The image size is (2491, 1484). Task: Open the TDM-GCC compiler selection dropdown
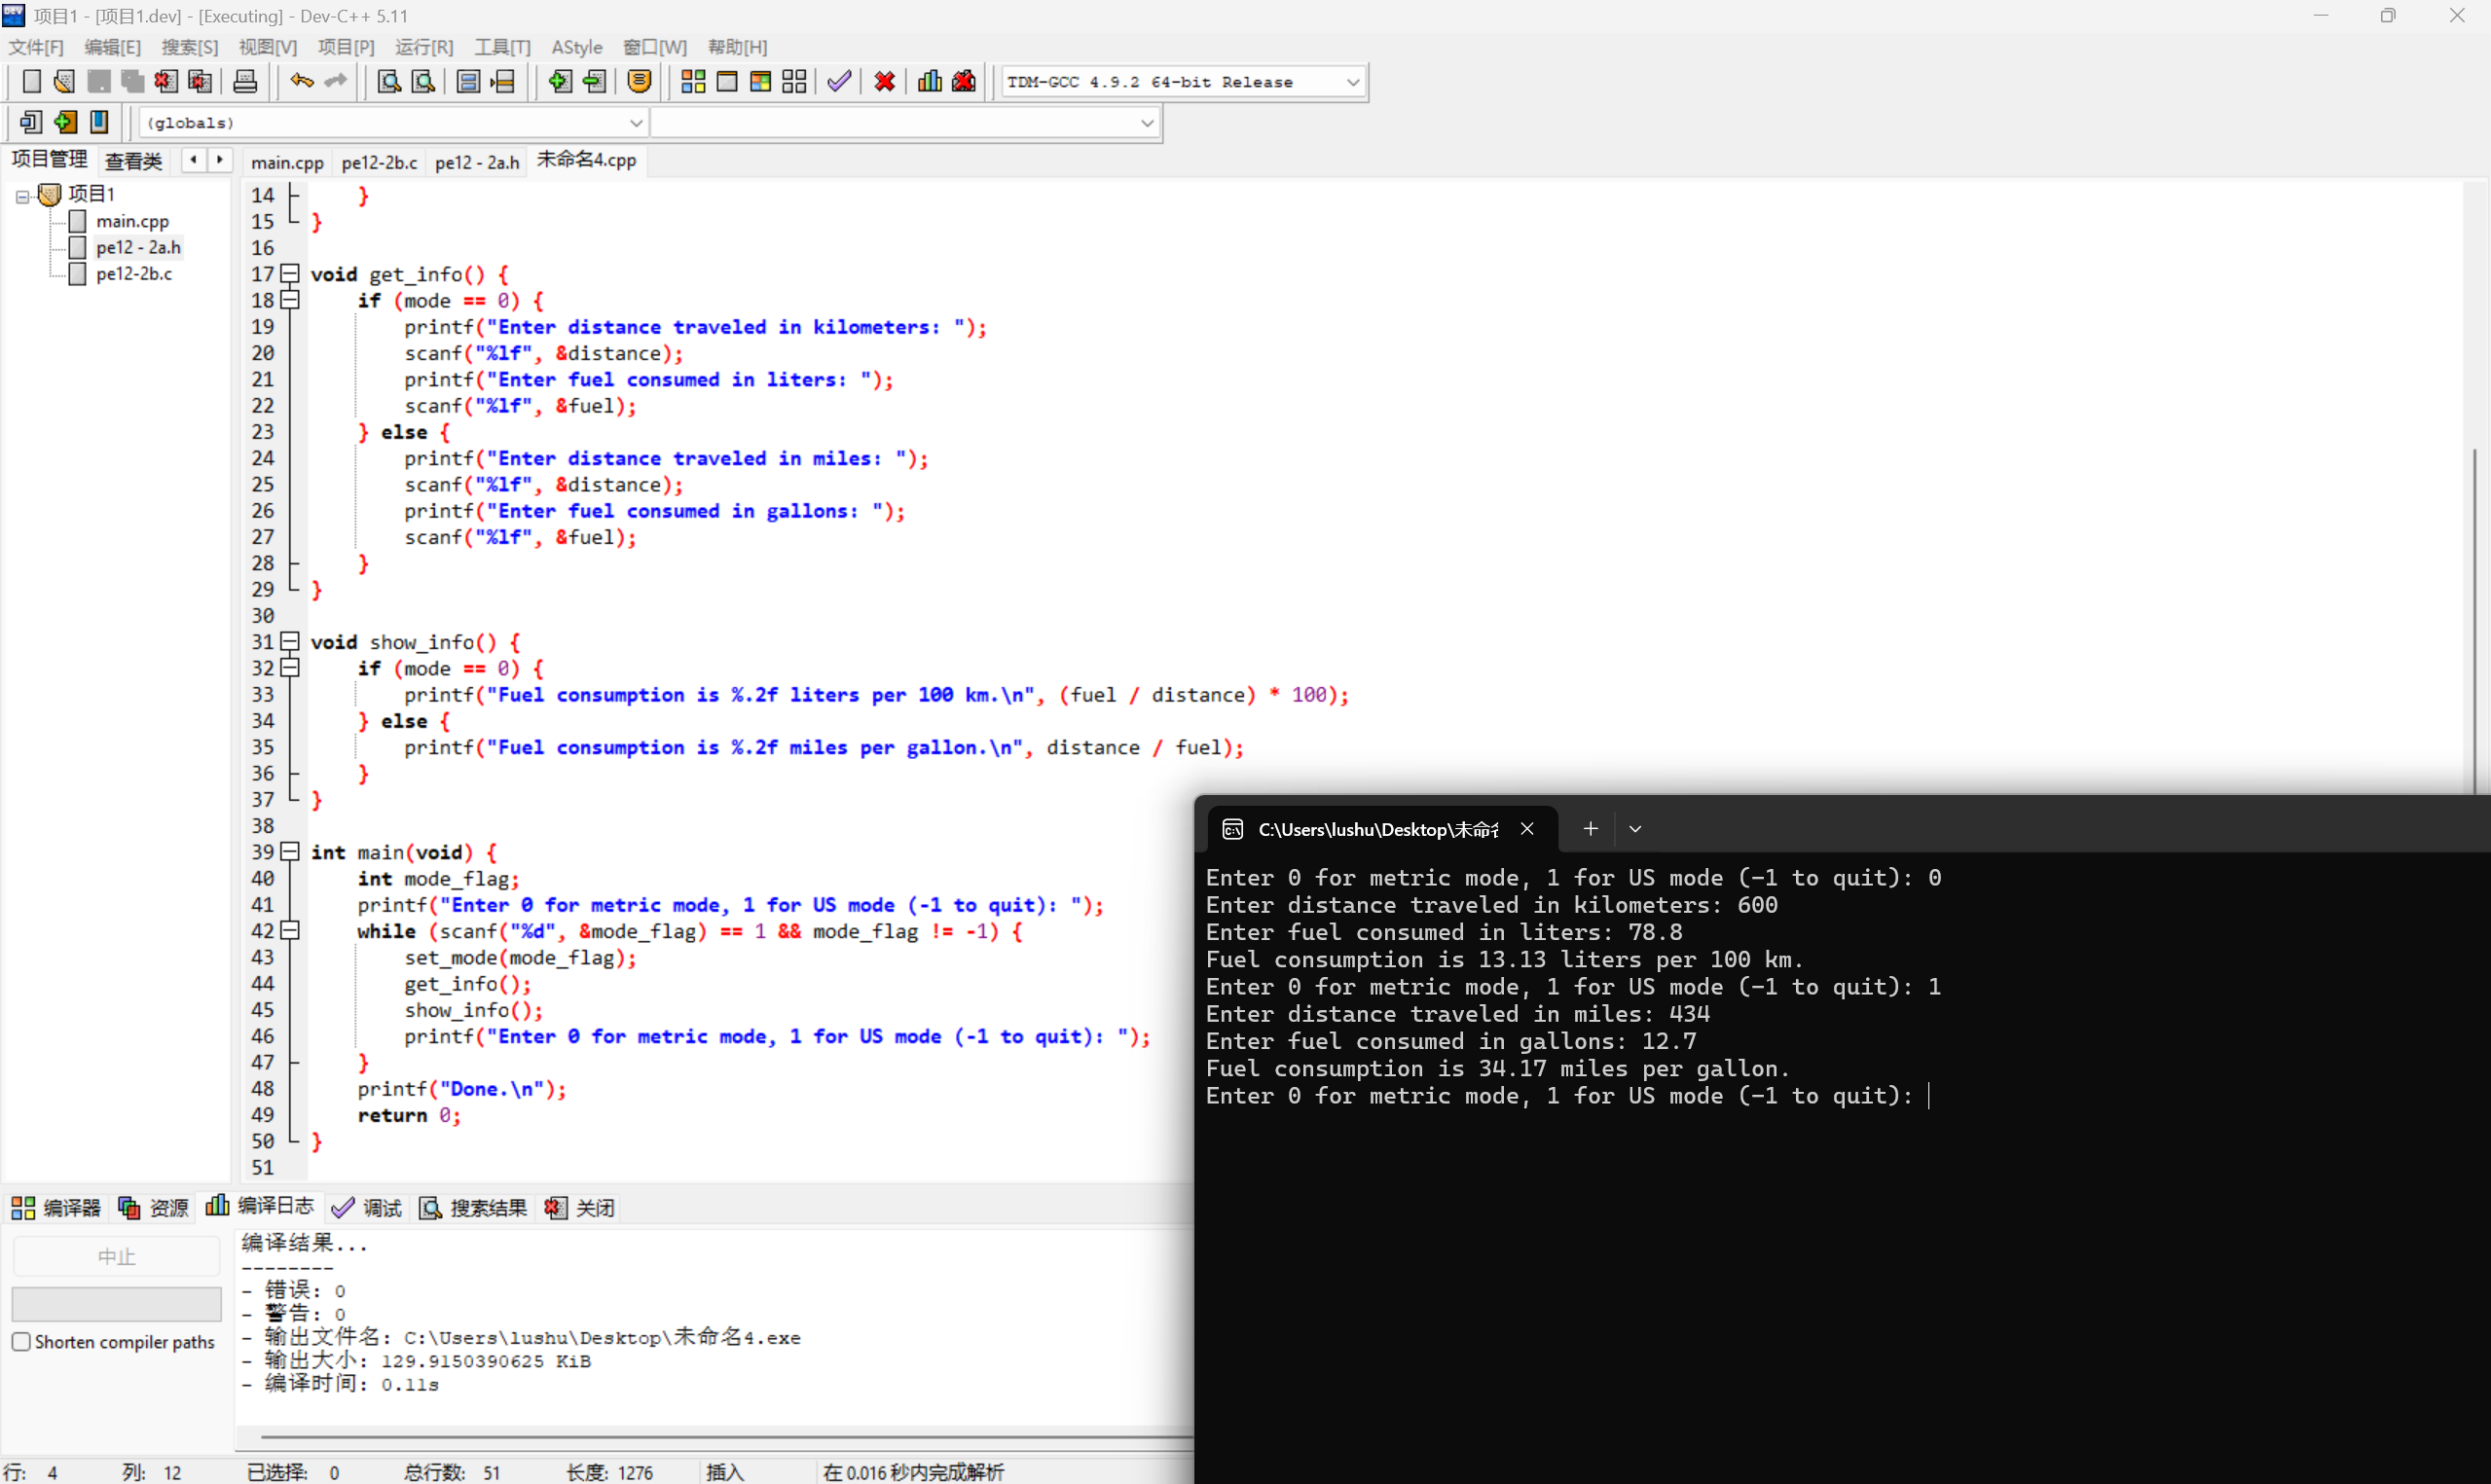pos(1352,82)
